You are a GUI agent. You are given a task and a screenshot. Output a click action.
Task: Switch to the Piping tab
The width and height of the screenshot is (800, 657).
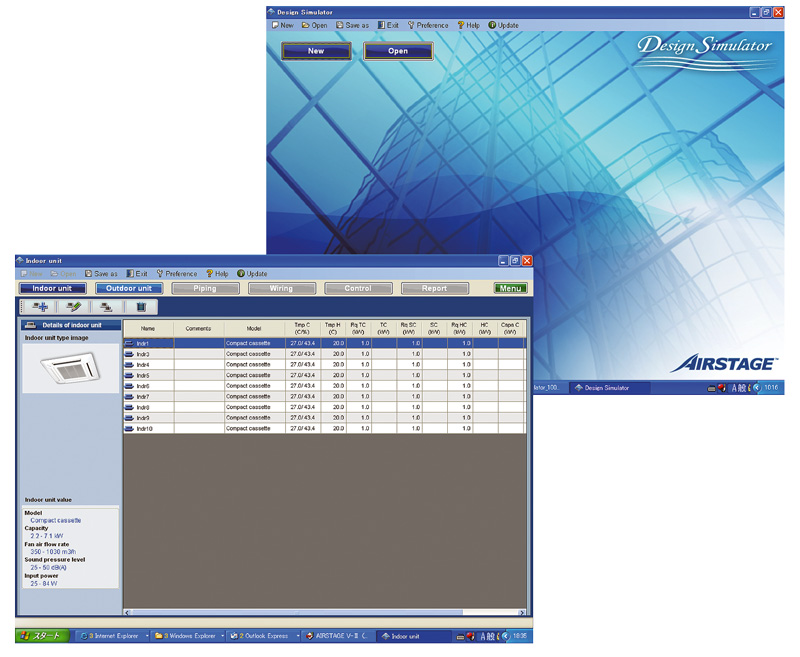pos(205,288)
